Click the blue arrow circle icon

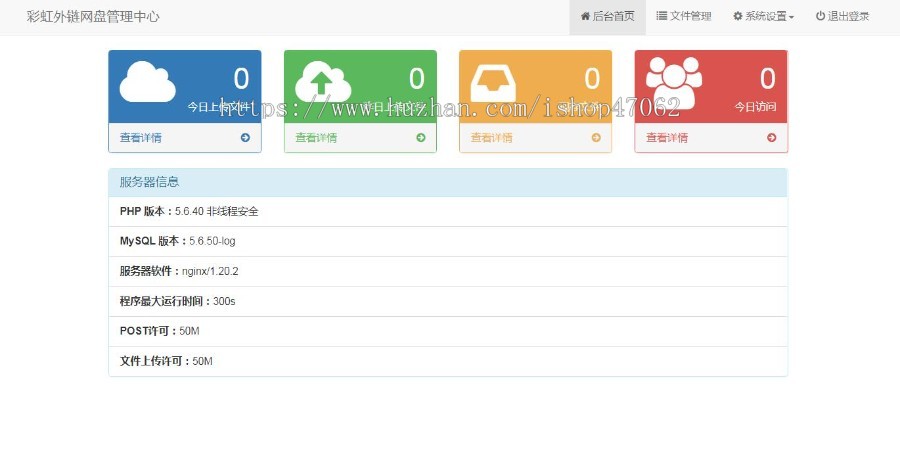[245, 138]
